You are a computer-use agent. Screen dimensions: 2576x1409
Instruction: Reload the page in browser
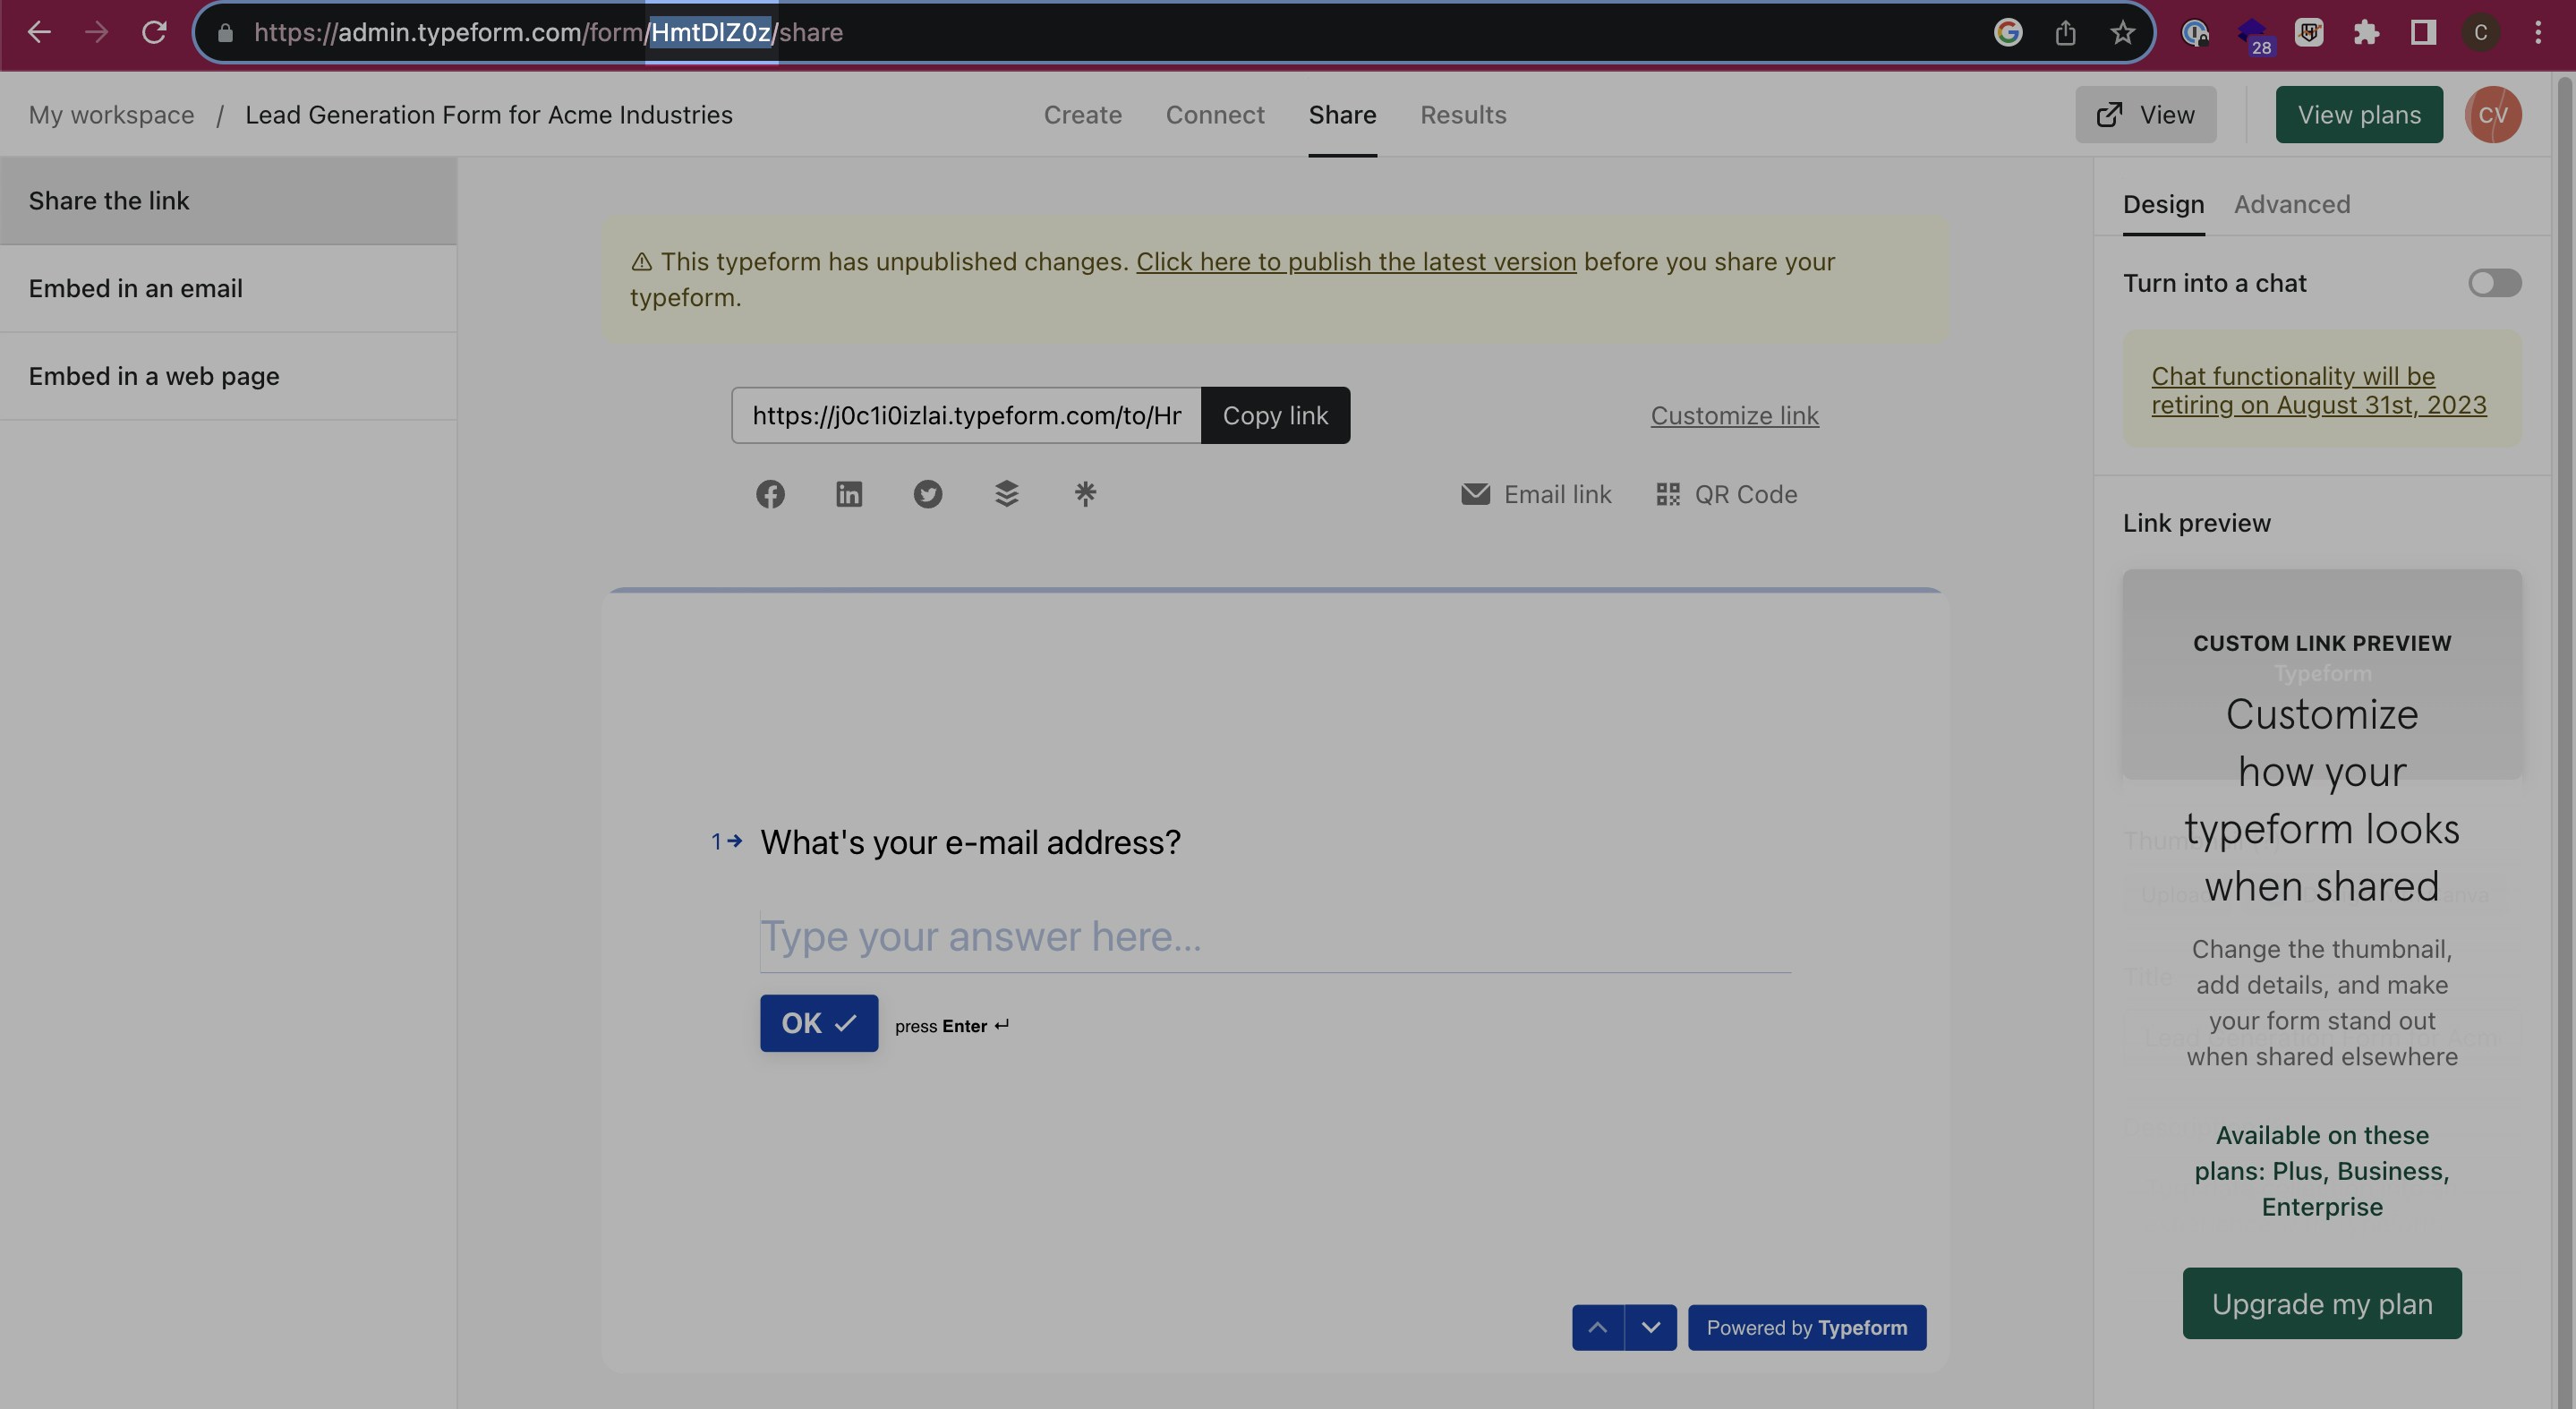pos(154,33)
